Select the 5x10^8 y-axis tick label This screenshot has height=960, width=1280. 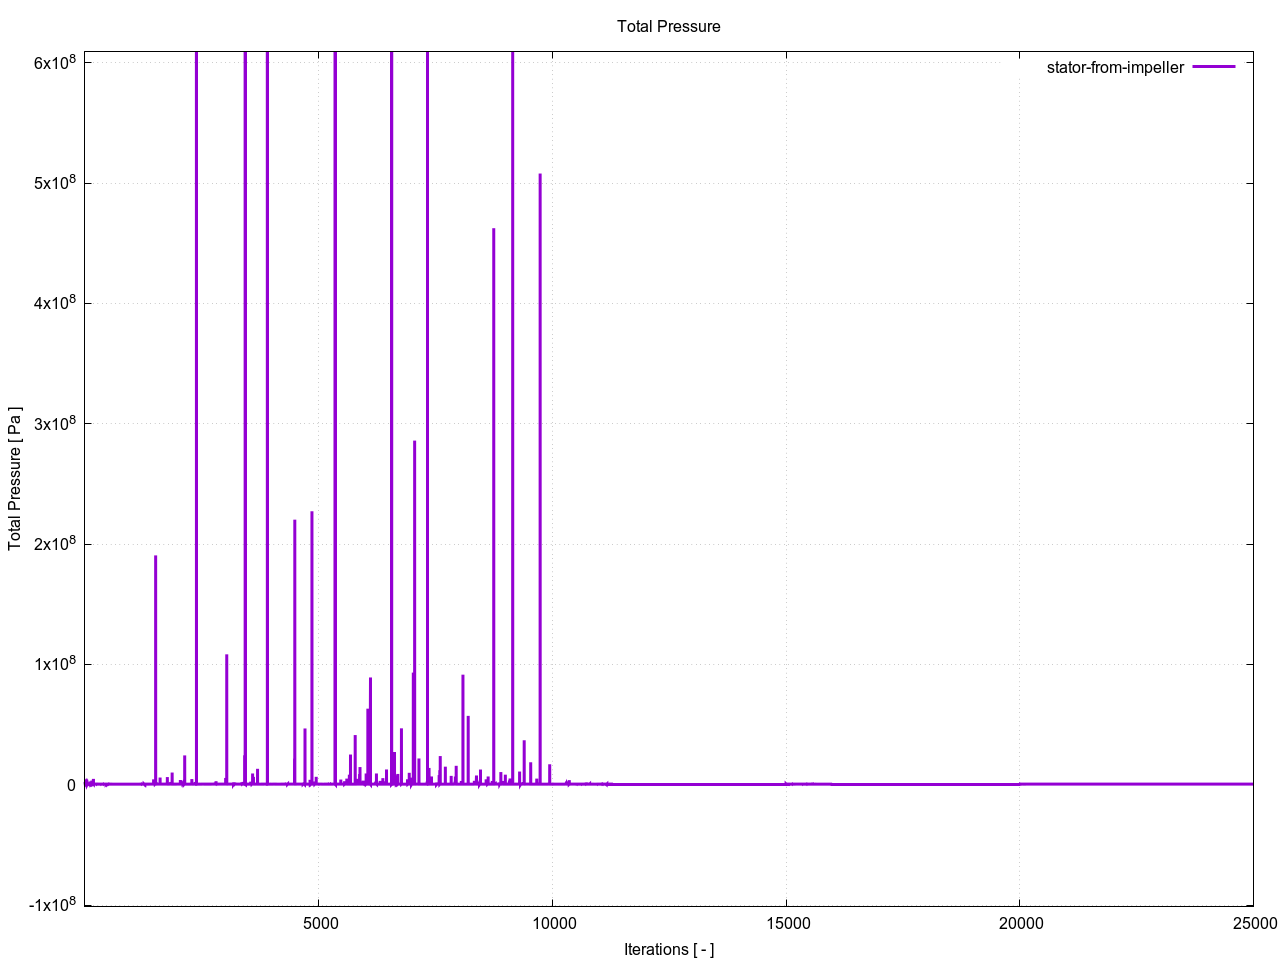tap(55, 183)
